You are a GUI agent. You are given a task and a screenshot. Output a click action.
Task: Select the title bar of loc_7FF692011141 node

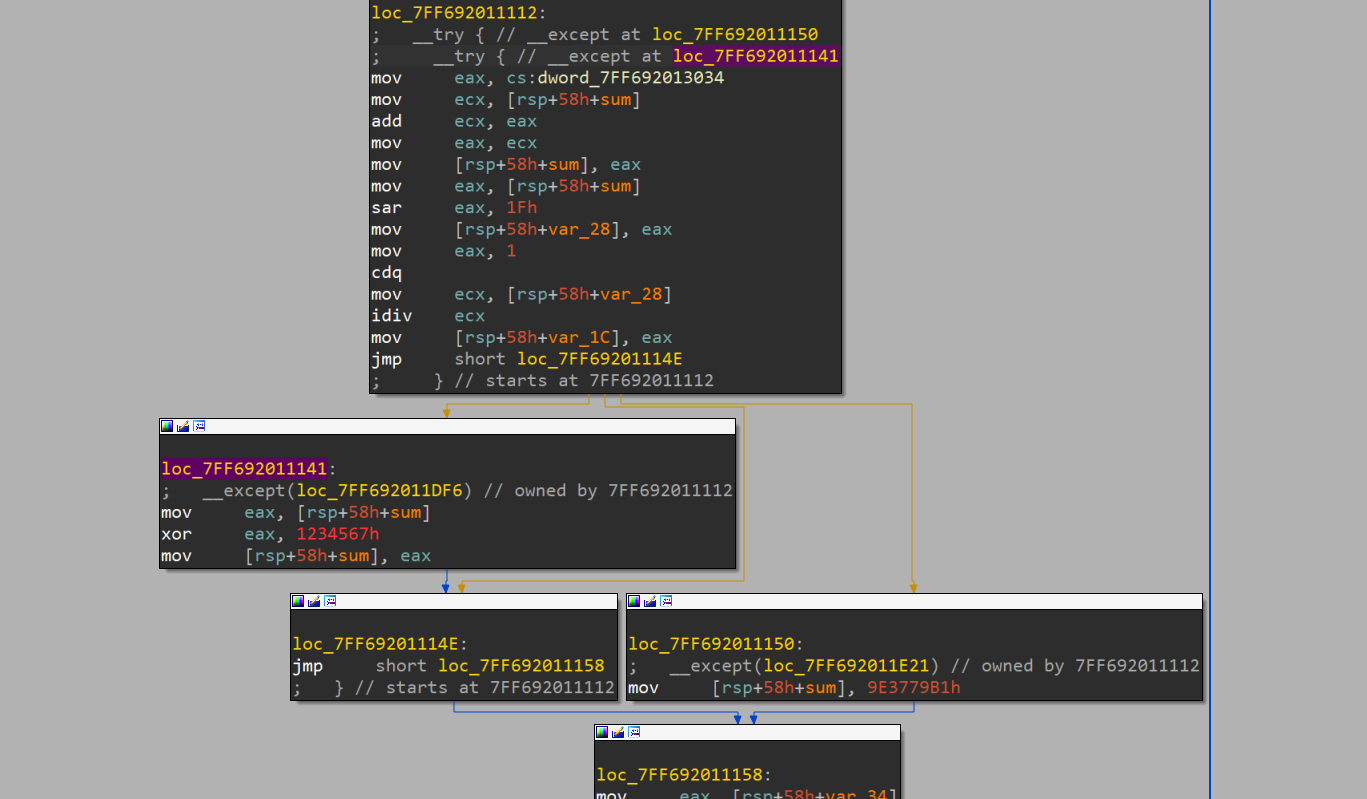(460, 426)
